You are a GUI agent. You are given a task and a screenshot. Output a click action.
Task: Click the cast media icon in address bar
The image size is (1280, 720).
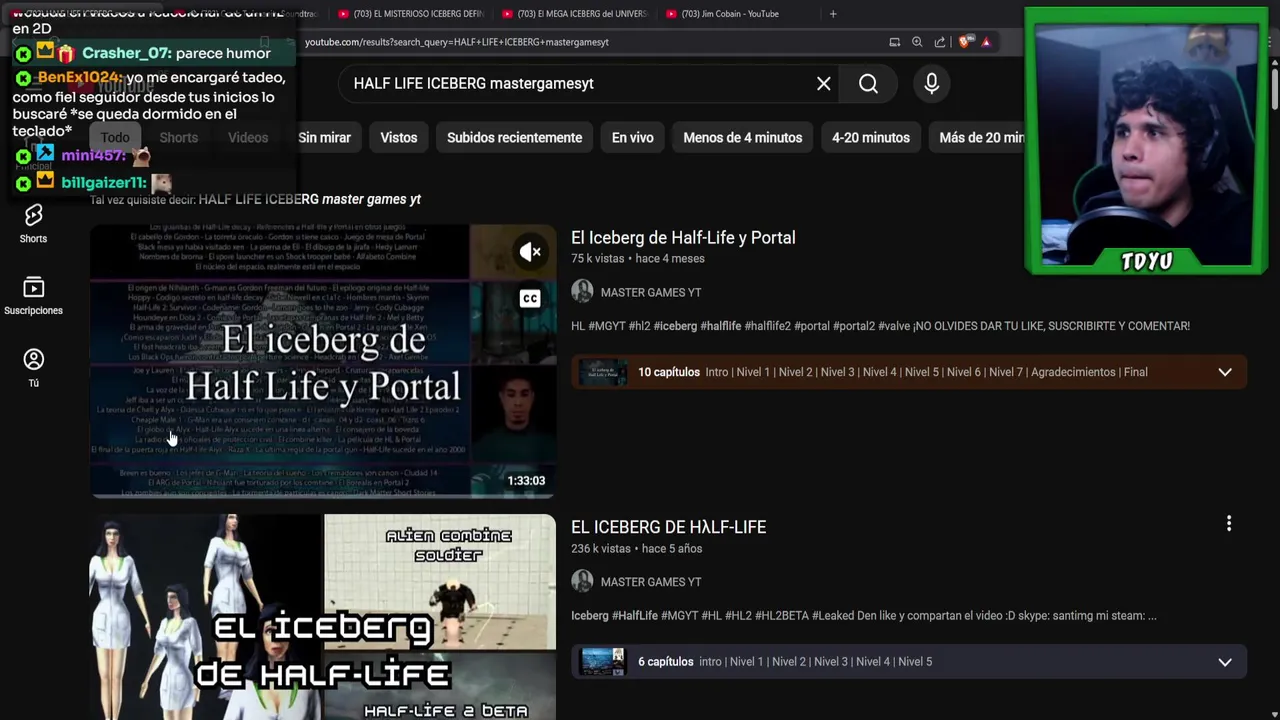click(894, 42)
